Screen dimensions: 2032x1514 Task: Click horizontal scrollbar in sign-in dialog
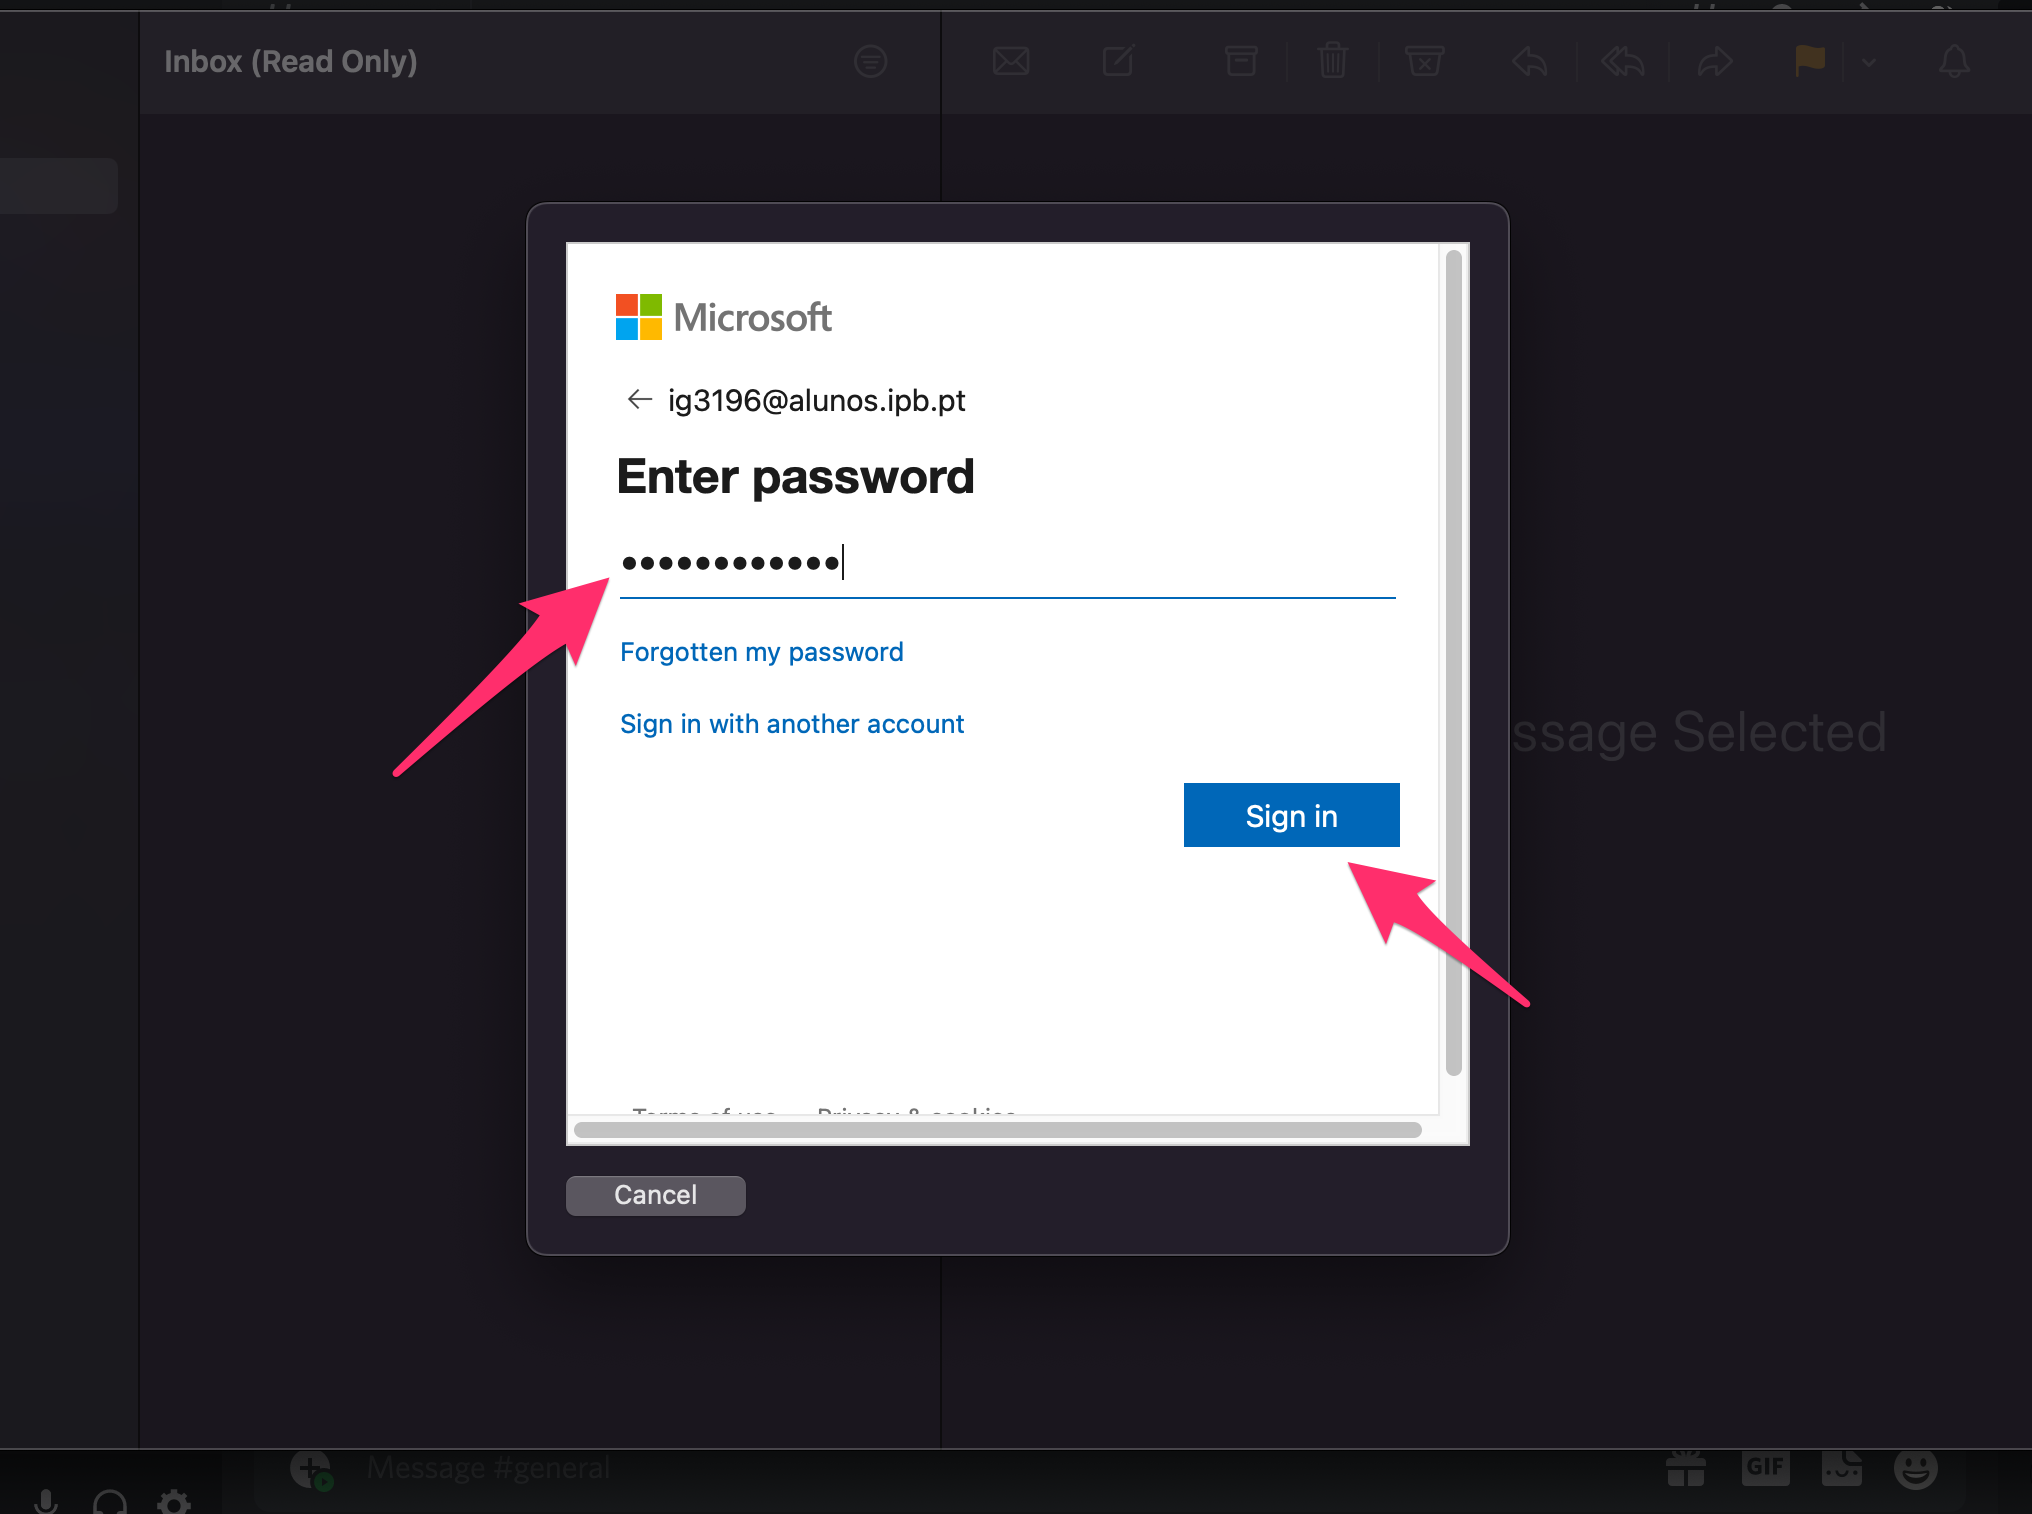pyautogui.click(x=997, y=1130)
